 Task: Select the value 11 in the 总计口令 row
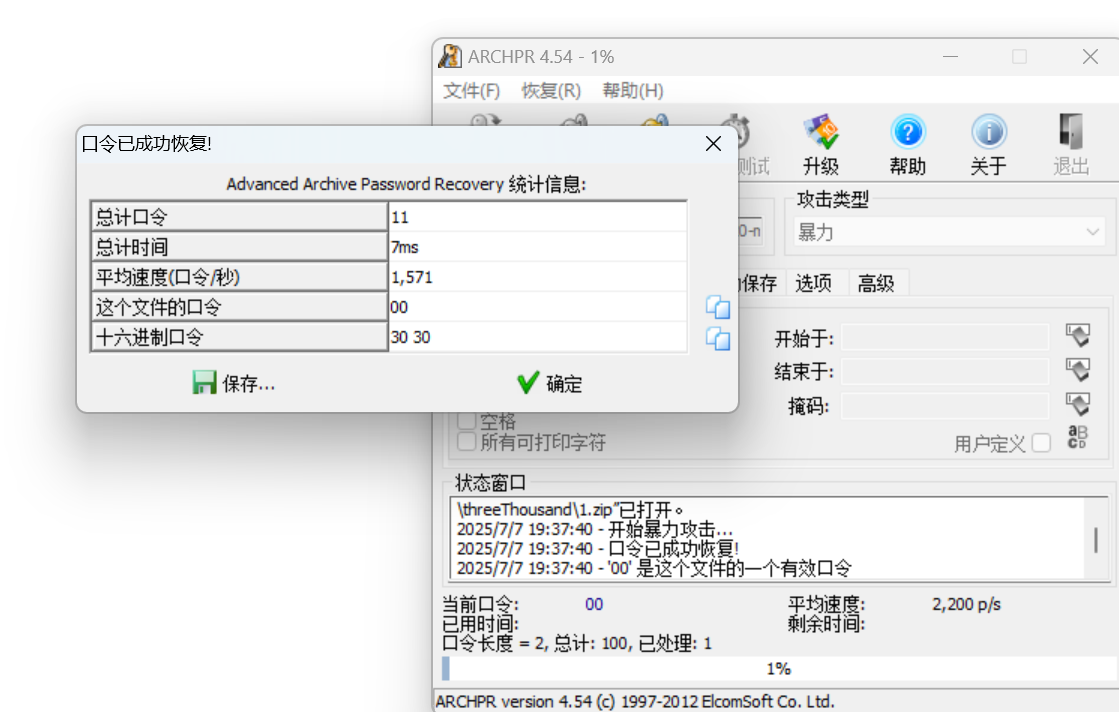pyautogui.click(x=537, y=217)
